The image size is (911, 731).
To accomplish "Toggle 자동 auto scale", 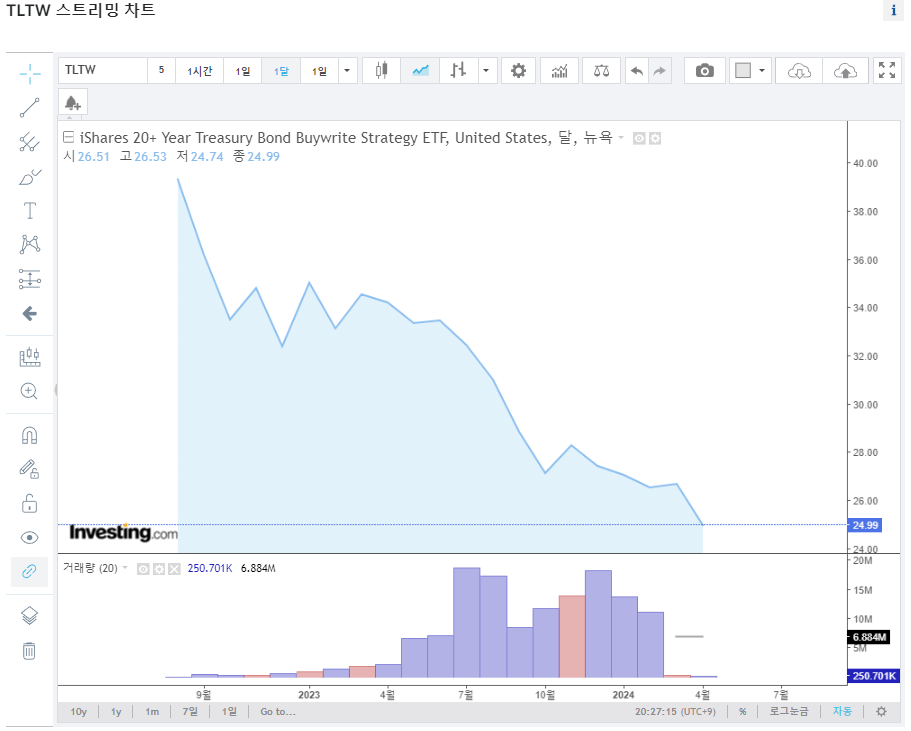I will pos(842,711).
